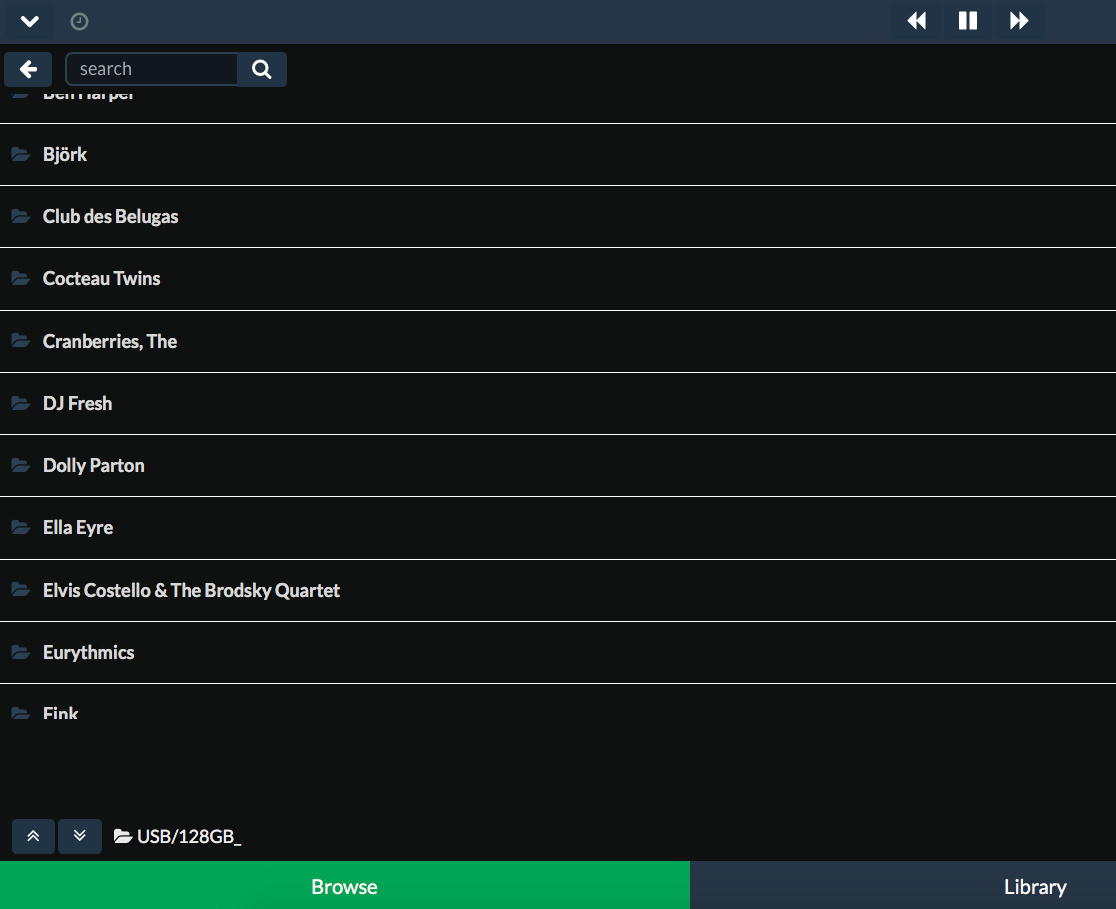Image resolution: width=1116 pixels, height=909 pixels.
Task: Open the Club des Belugas folder
Action: (x=558, y=216)
